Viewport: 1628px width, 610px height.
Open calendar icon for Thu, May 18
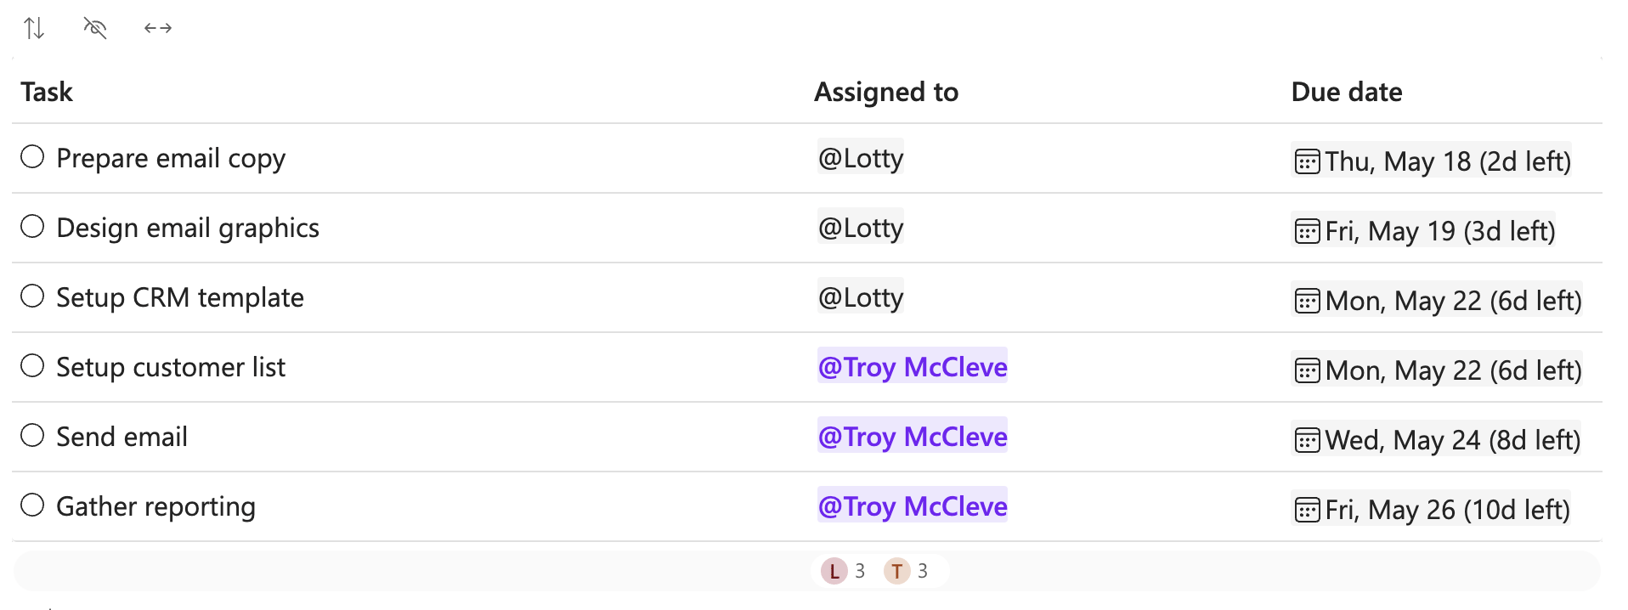pos(1307,162)
